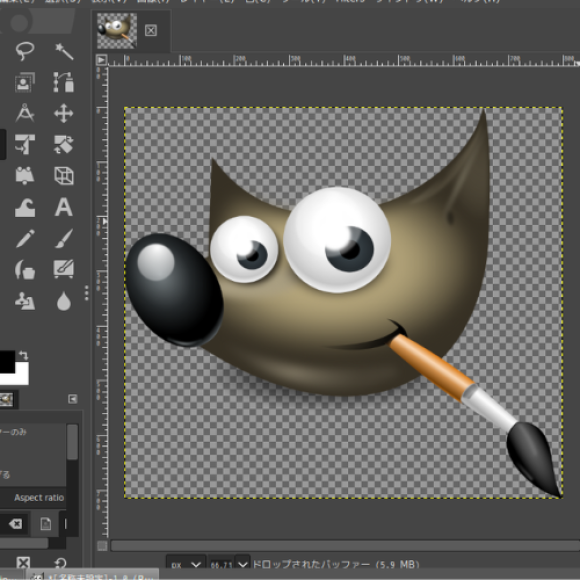Viewport: 580px width, 580px height.
Task: Click the canvas horizontal scrollbar
Action: 345,545
